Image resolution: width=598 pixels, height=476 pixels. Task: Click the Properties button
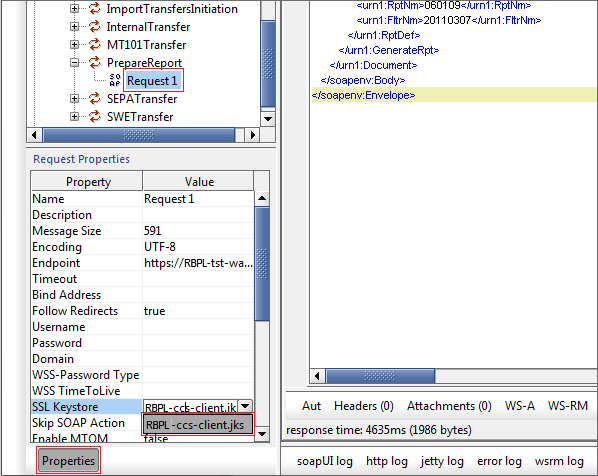[x=69, y=460]
